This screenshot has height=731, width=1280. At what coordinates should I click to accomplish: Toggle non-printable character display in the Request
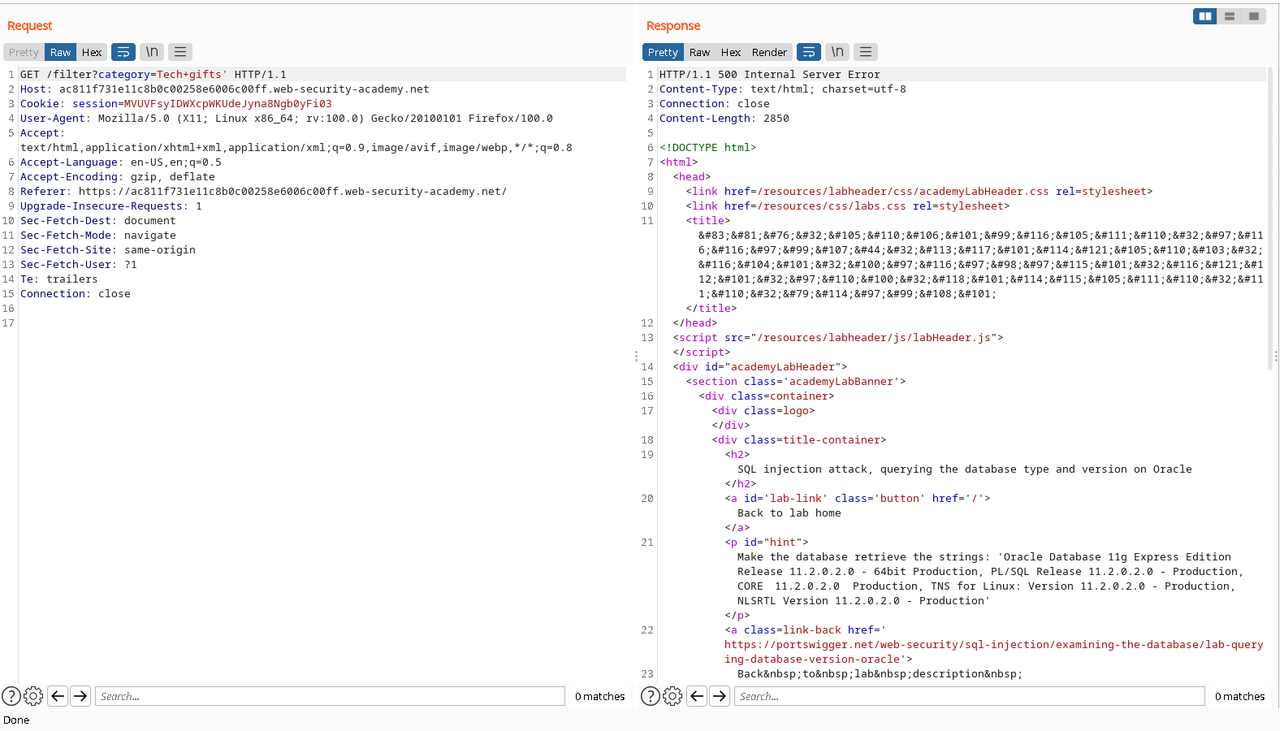pyautogui.click(x=151, y=51)
